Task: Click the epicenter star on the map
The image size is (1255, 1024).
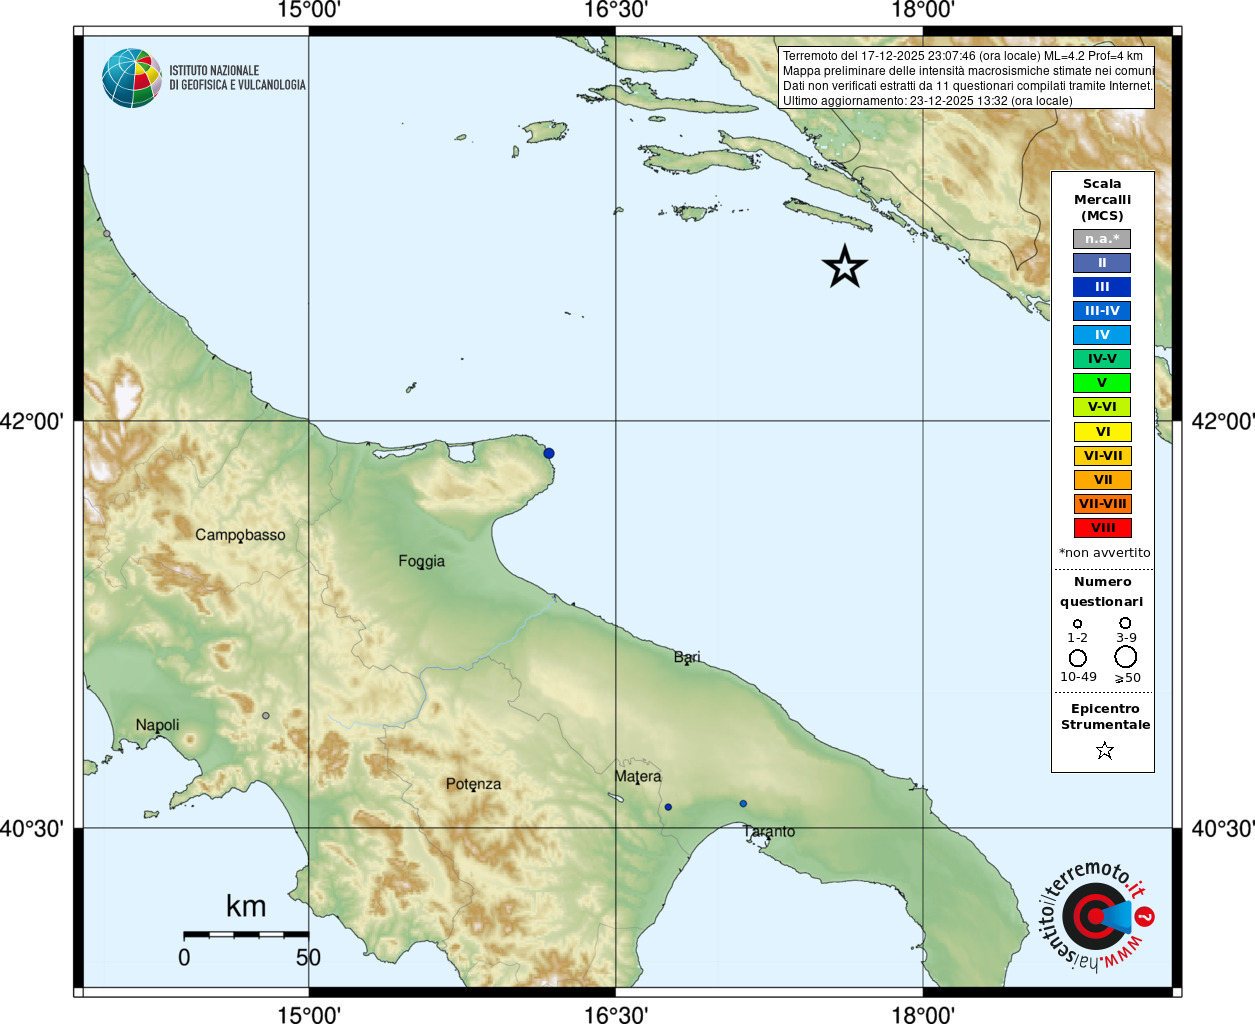Action: tap(845, 267)
